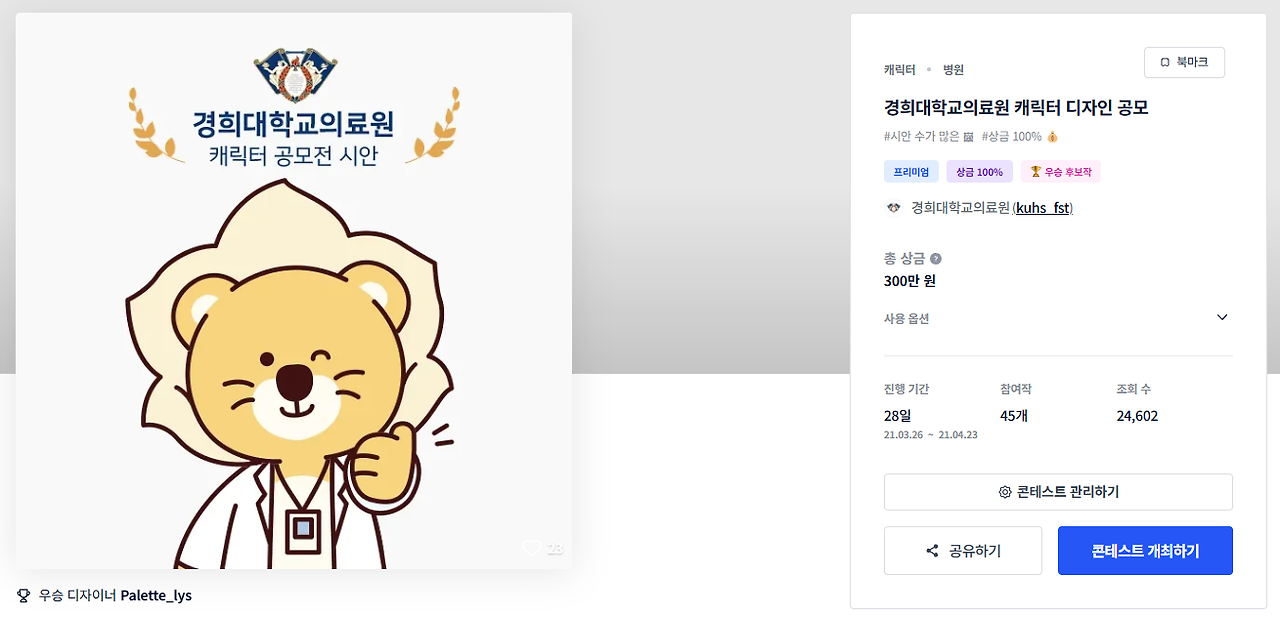Click the 콘테스트 개최하기 button
1280x617 pixels.
(x=1145, y=551)
